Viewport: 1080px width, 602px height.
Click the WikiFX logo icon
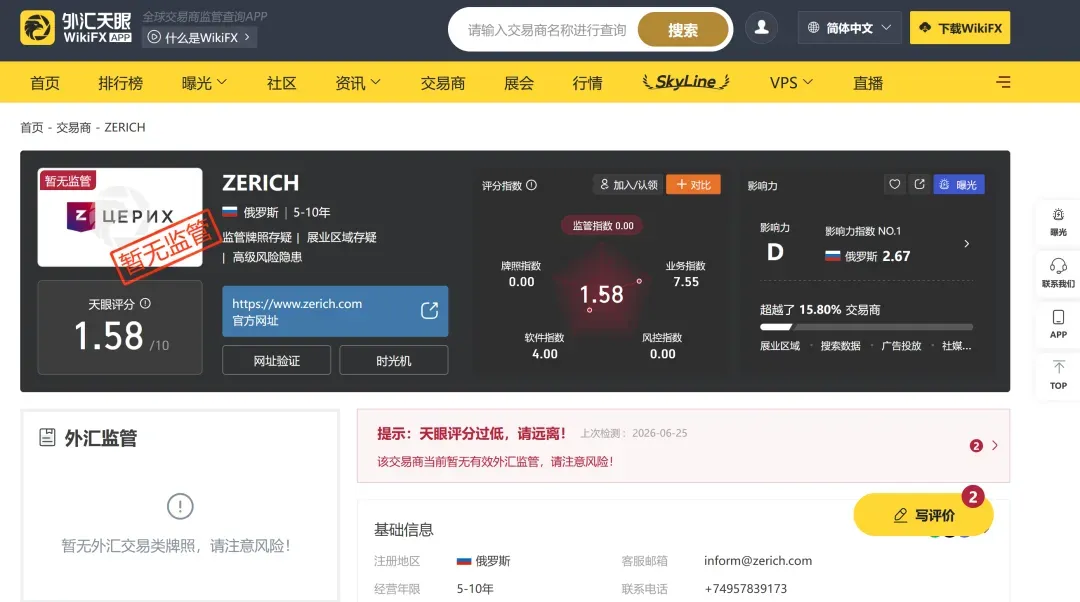tap(37, 28)
